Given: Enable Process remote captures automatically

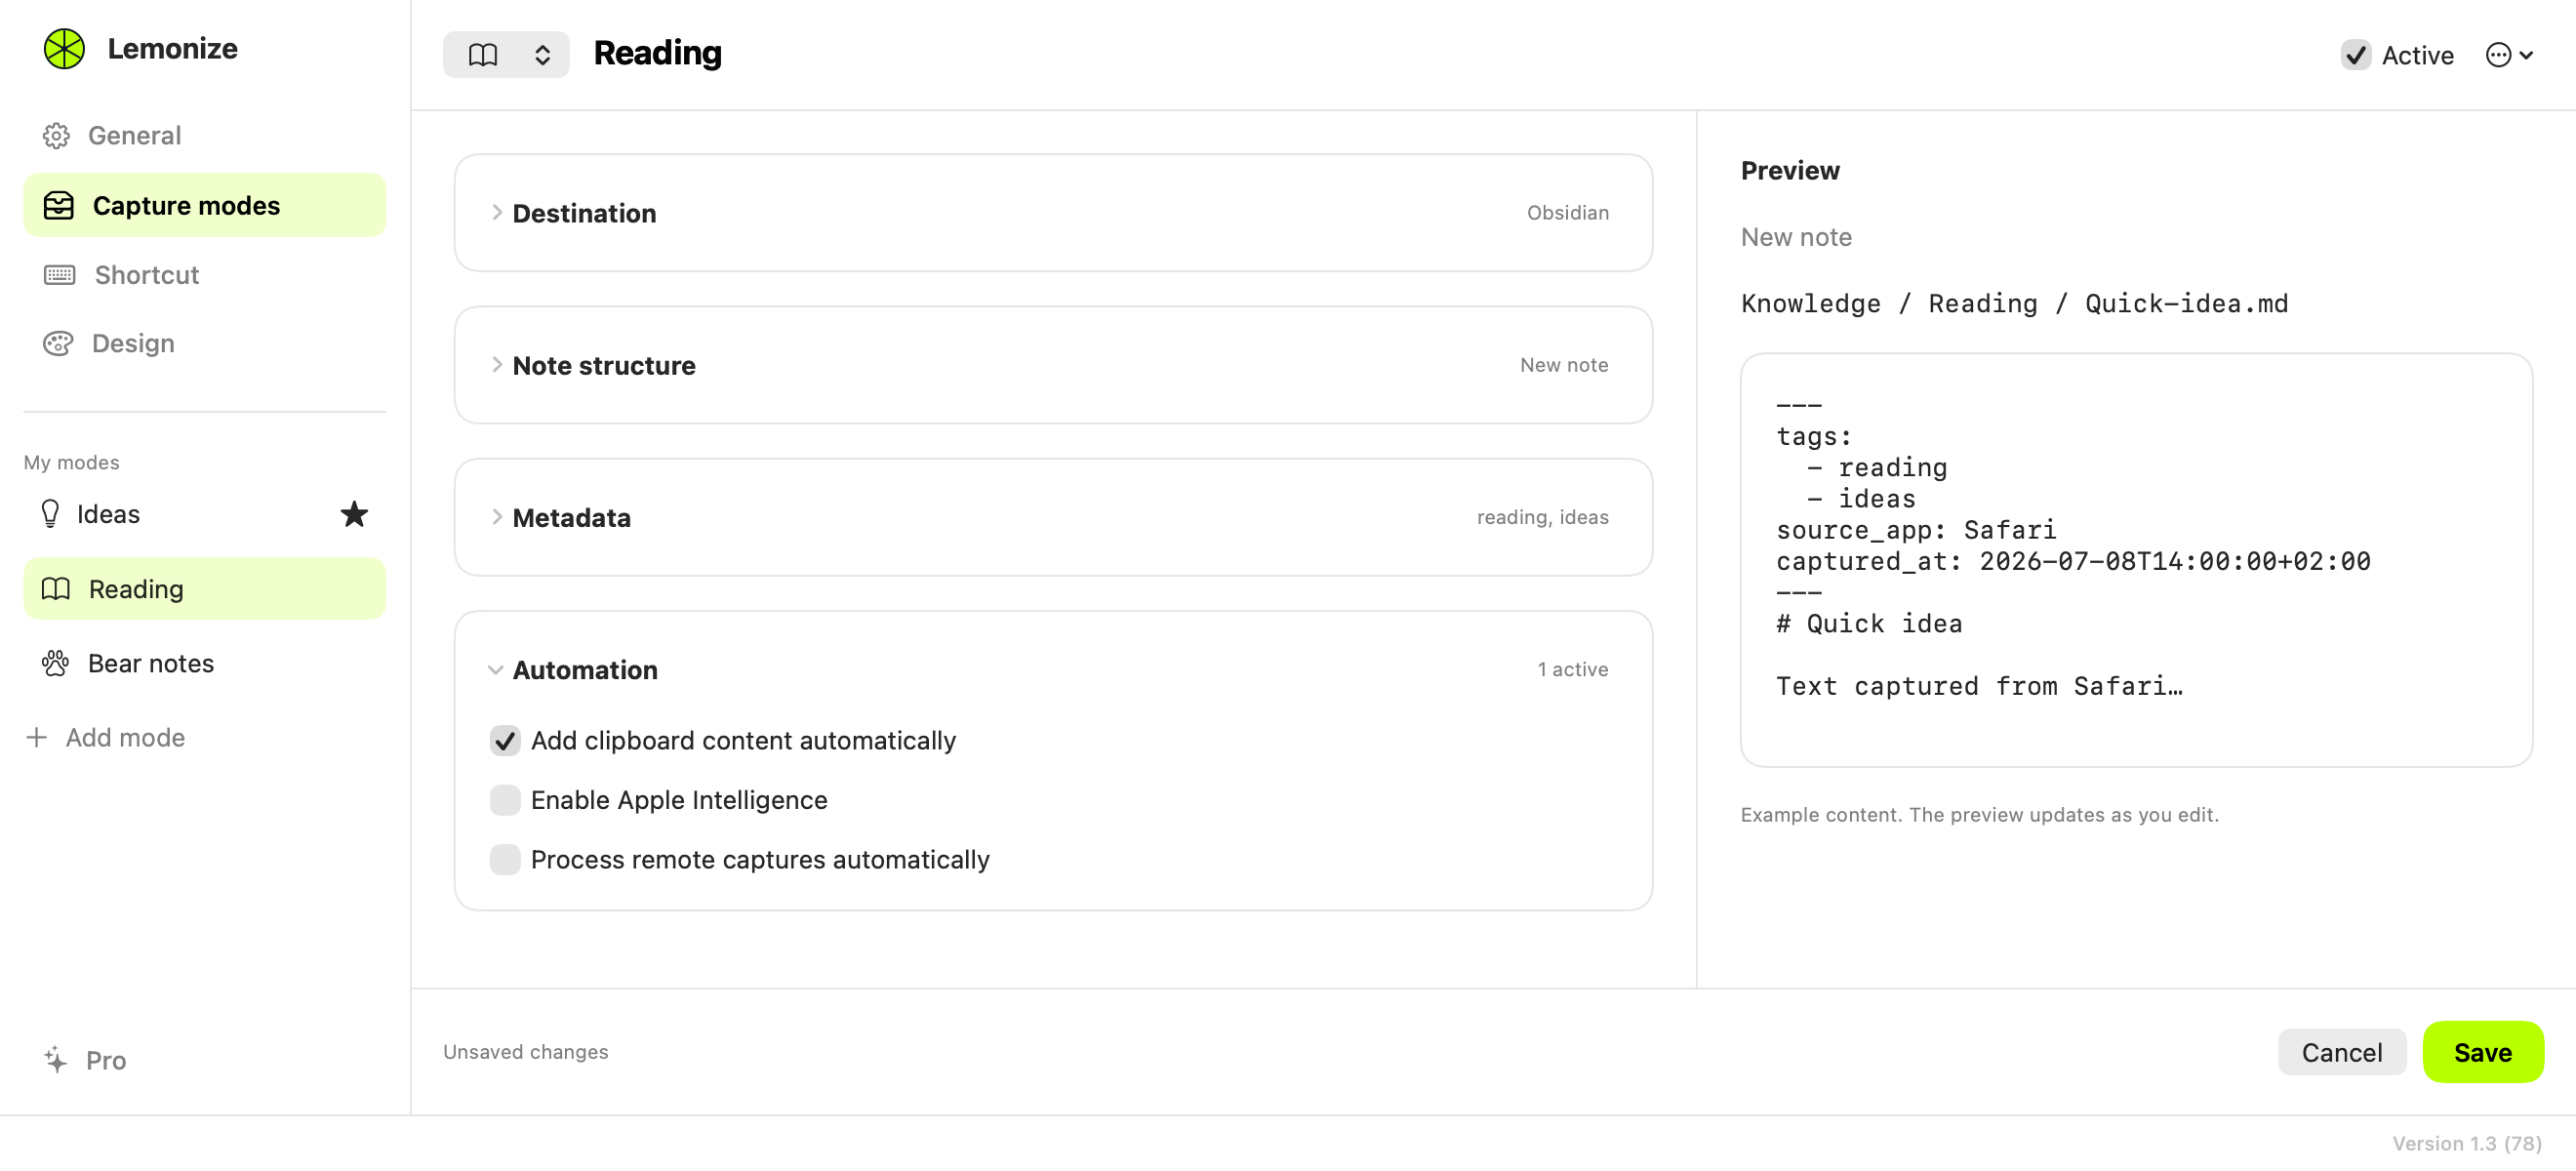Looking at the screenshot, I should click(505, 860).
